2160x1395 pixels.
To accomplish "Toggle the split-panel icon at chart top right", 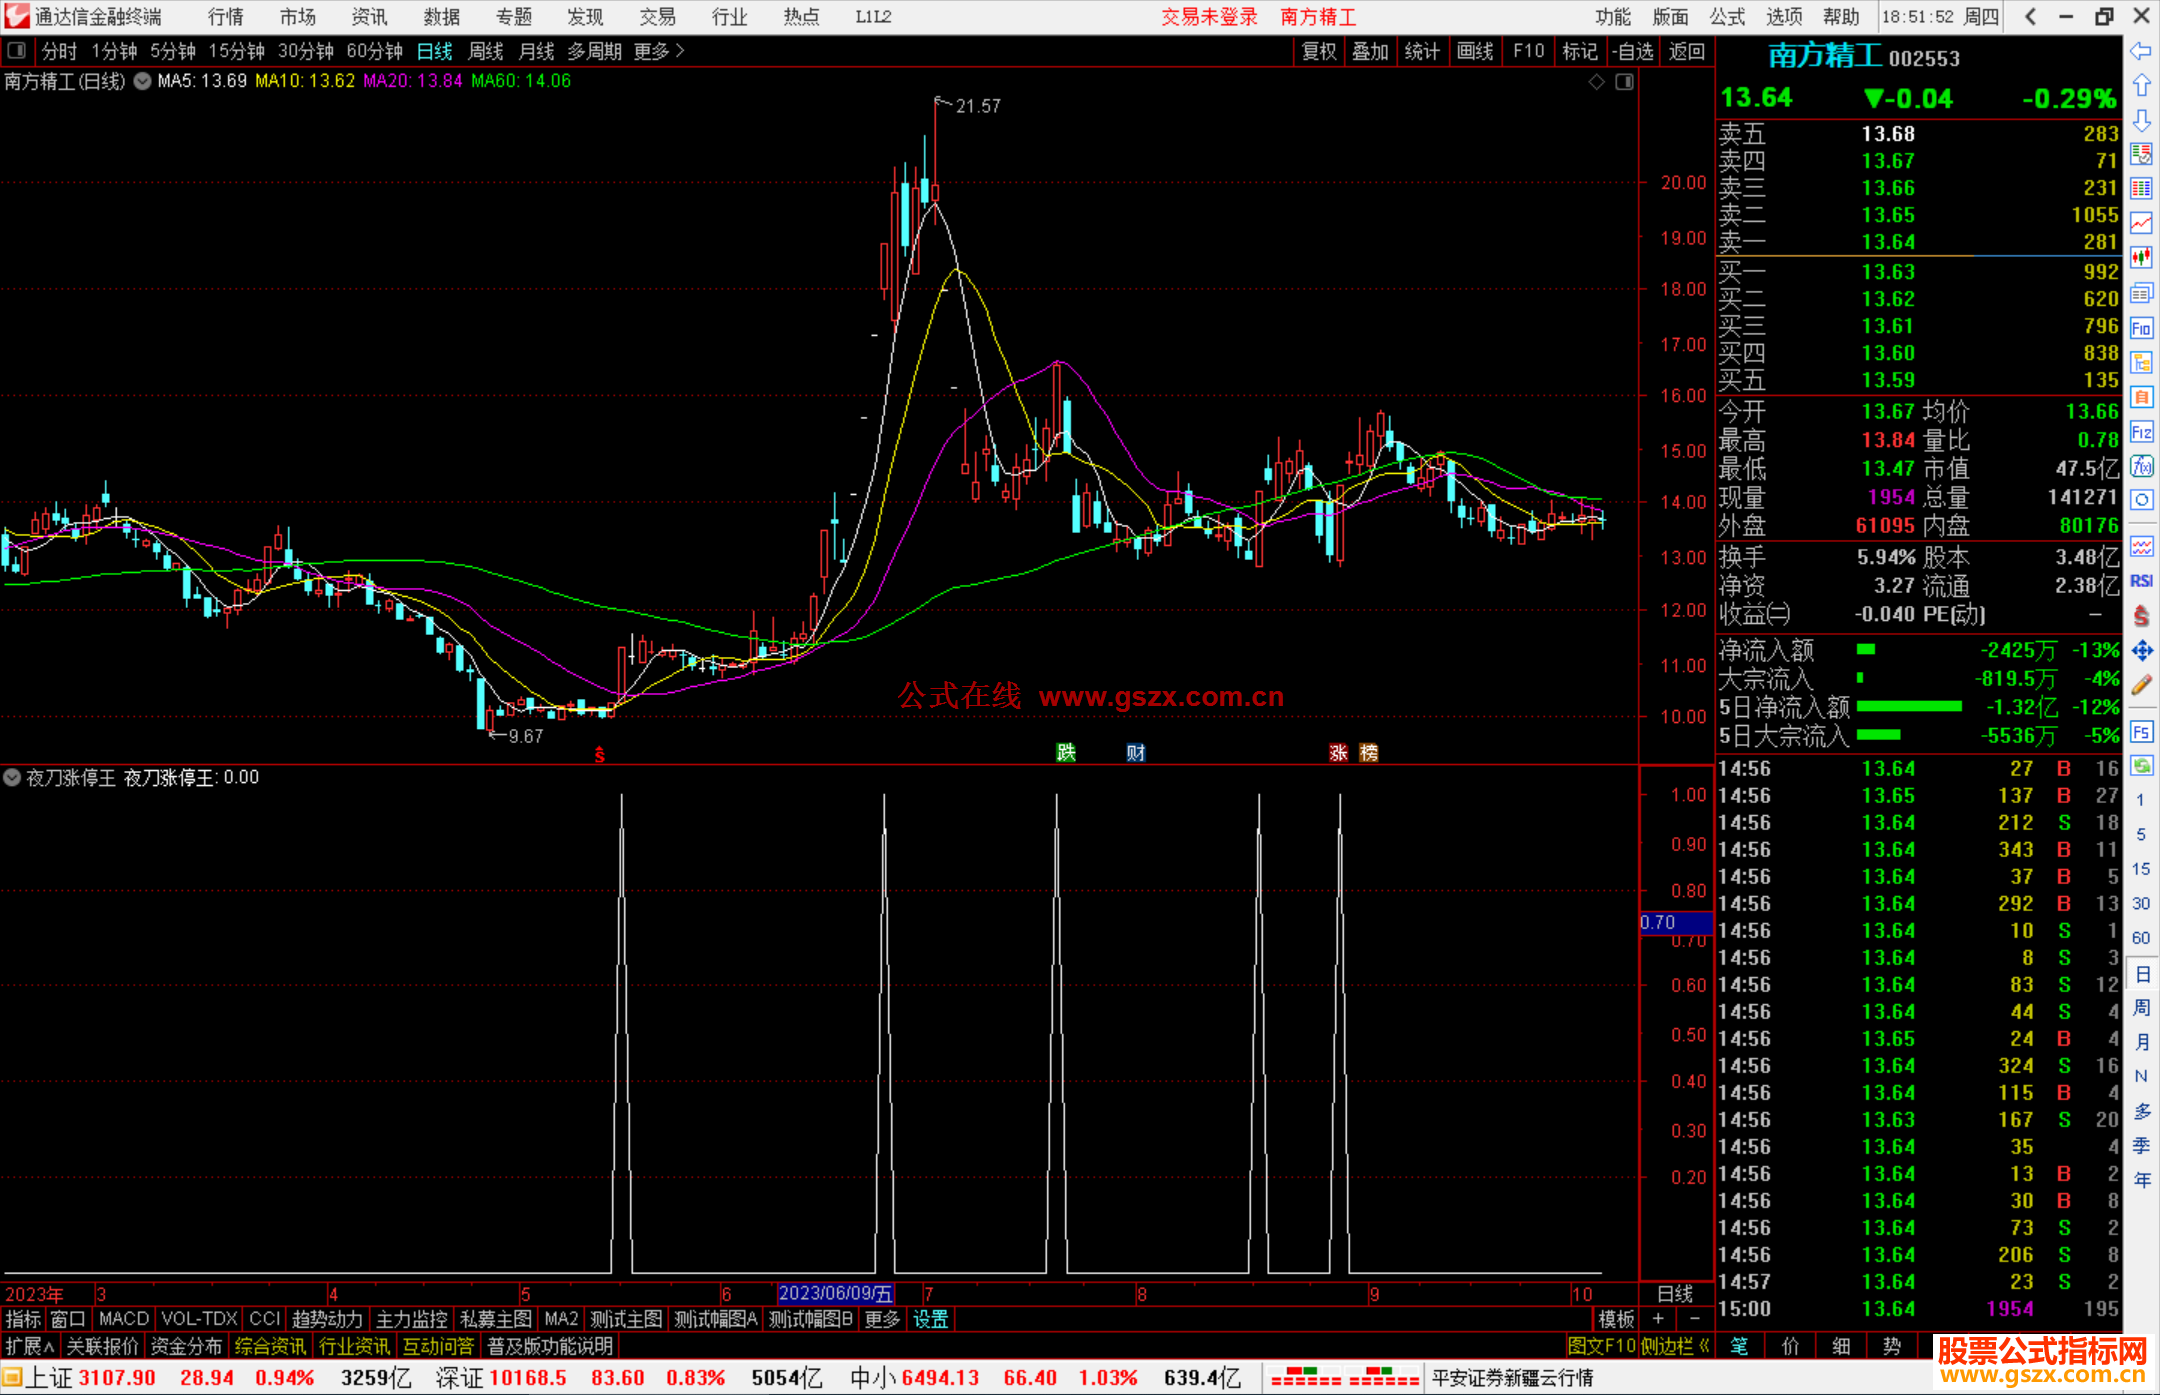I will click(1624, 81).
